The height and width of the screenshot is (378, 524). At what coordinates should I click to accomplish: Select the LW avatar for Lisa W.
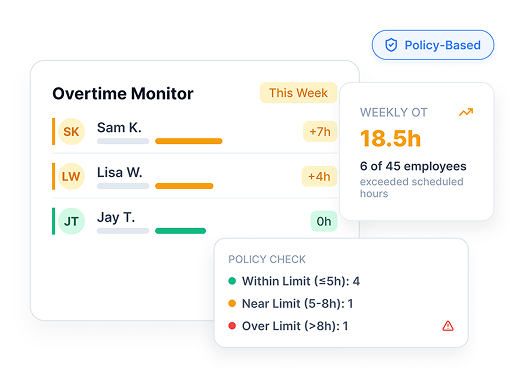(71, 176)
